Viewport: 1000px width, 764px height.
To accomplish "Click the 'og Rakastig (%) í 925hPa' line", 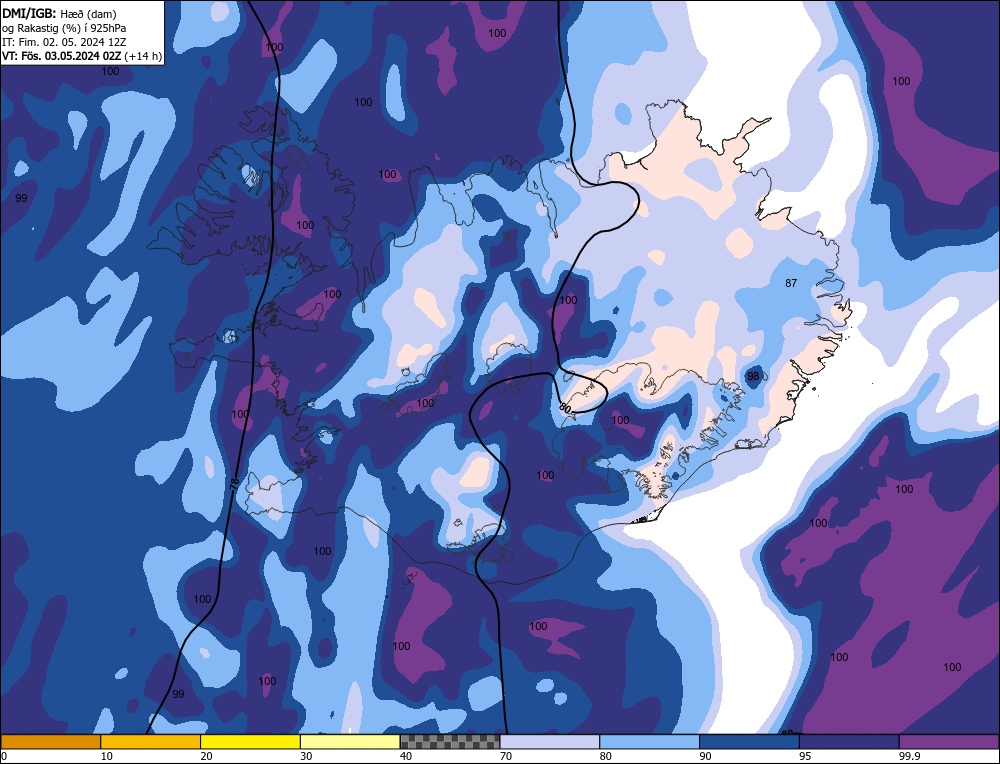I will click(x=64, y=28).
